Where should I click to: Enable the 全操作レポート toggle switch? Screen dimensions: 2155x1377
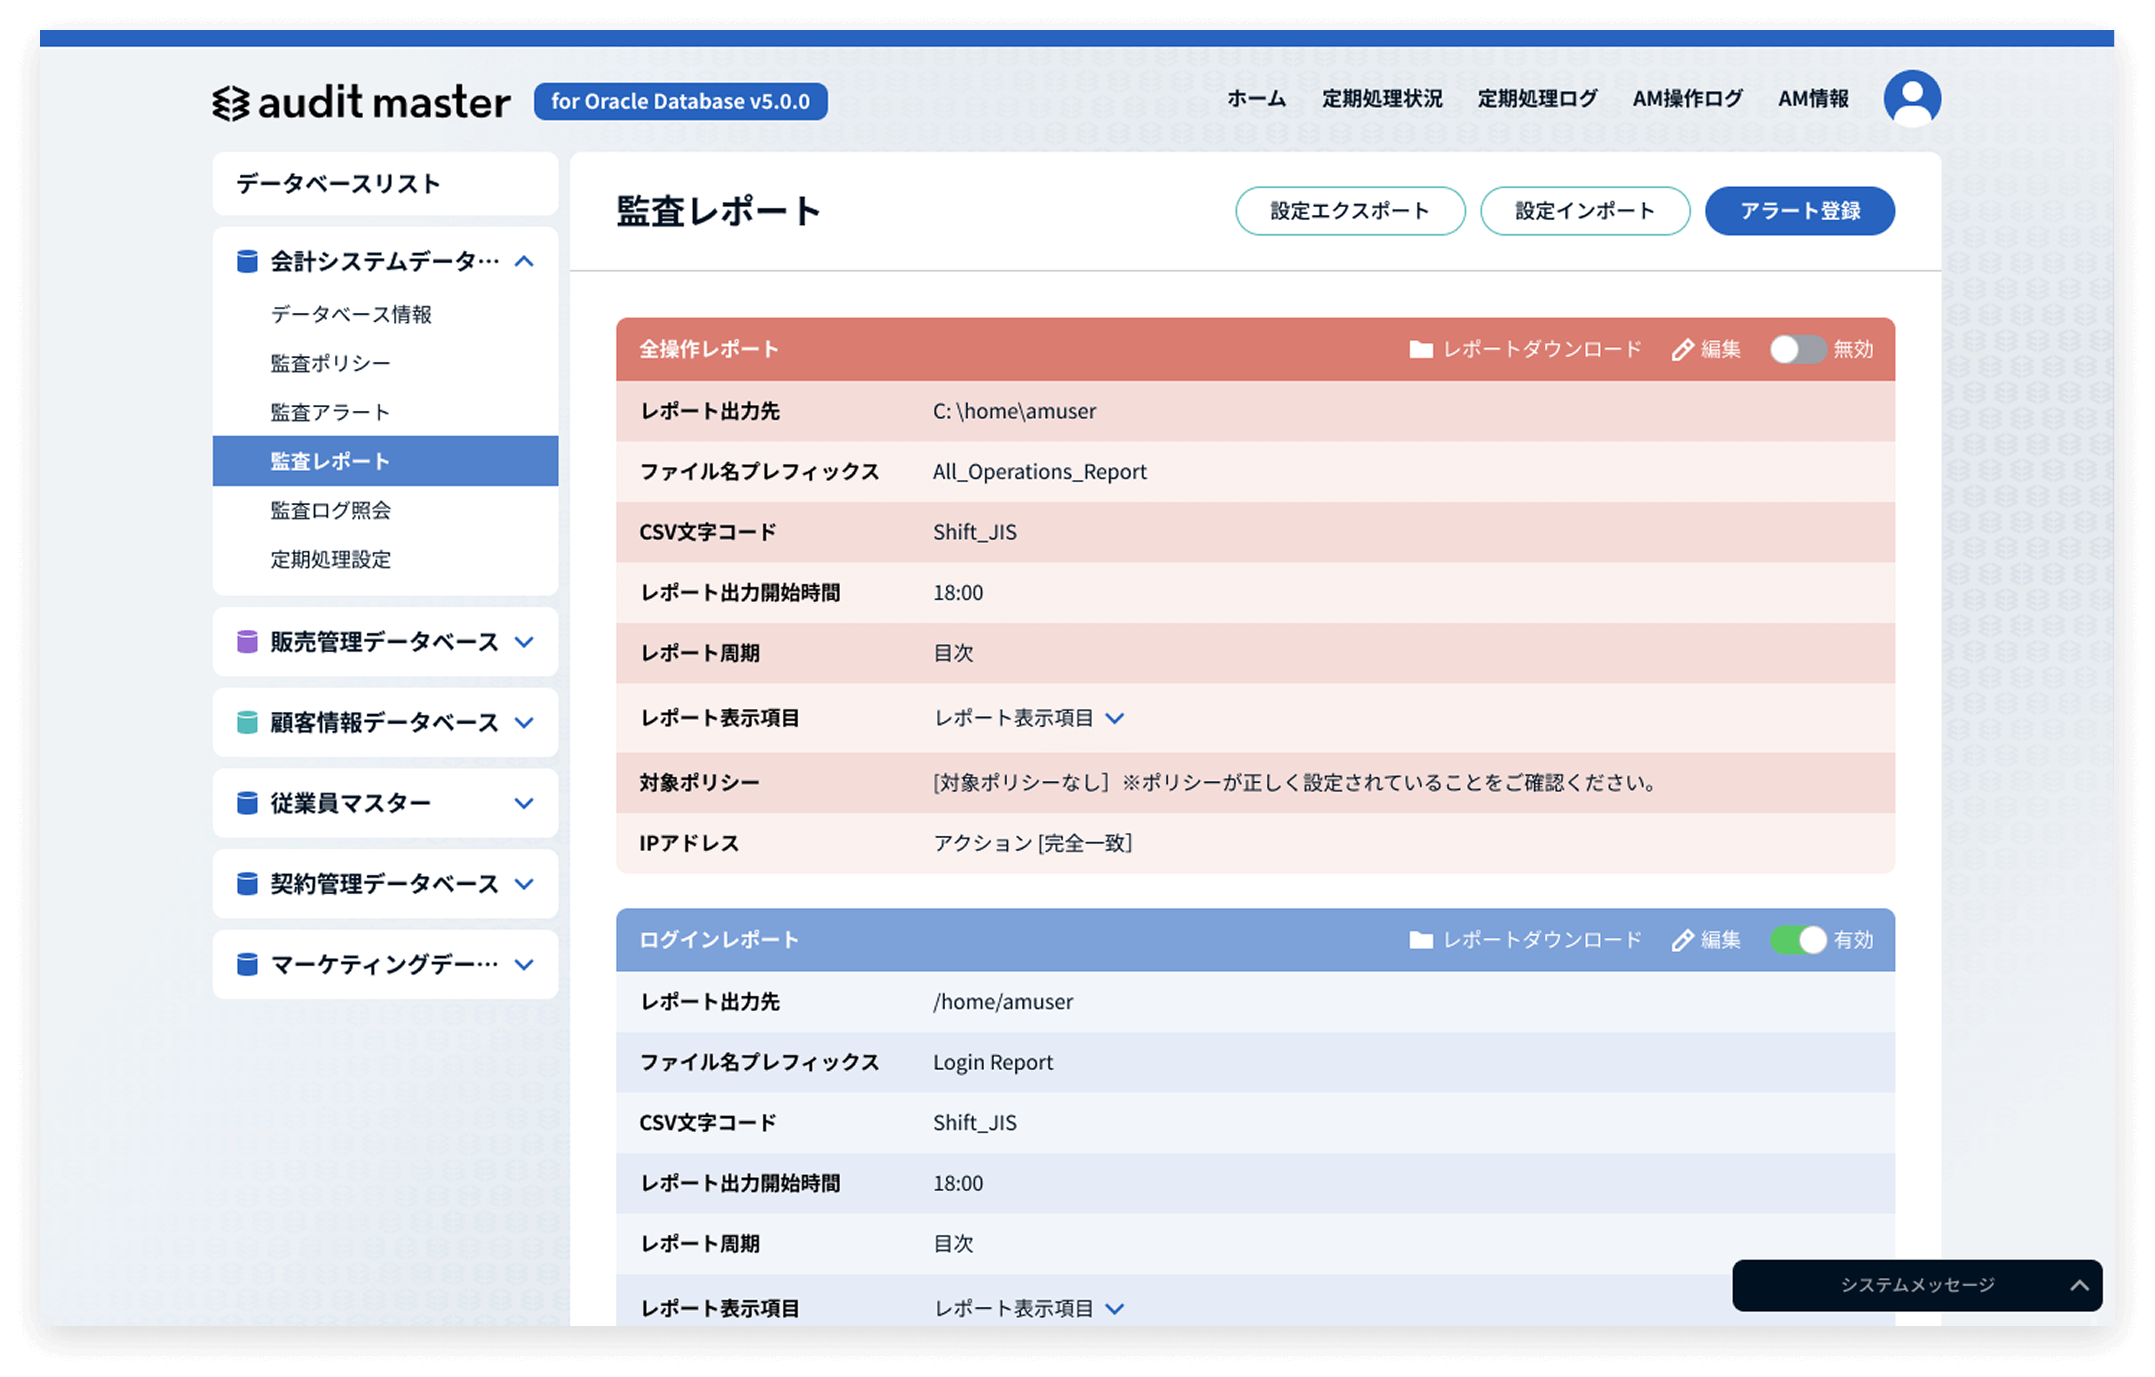coord(1797,349)
